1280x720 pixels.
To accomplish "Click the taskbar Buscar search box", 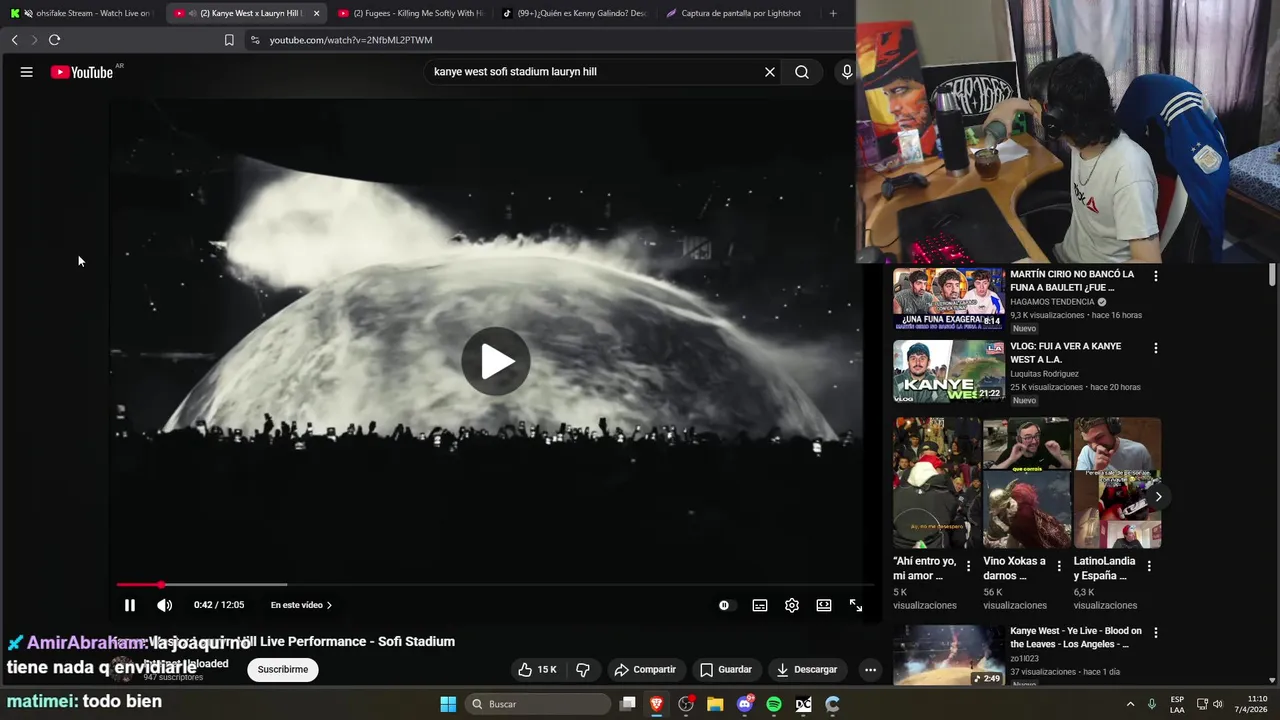I will [538, 704].
